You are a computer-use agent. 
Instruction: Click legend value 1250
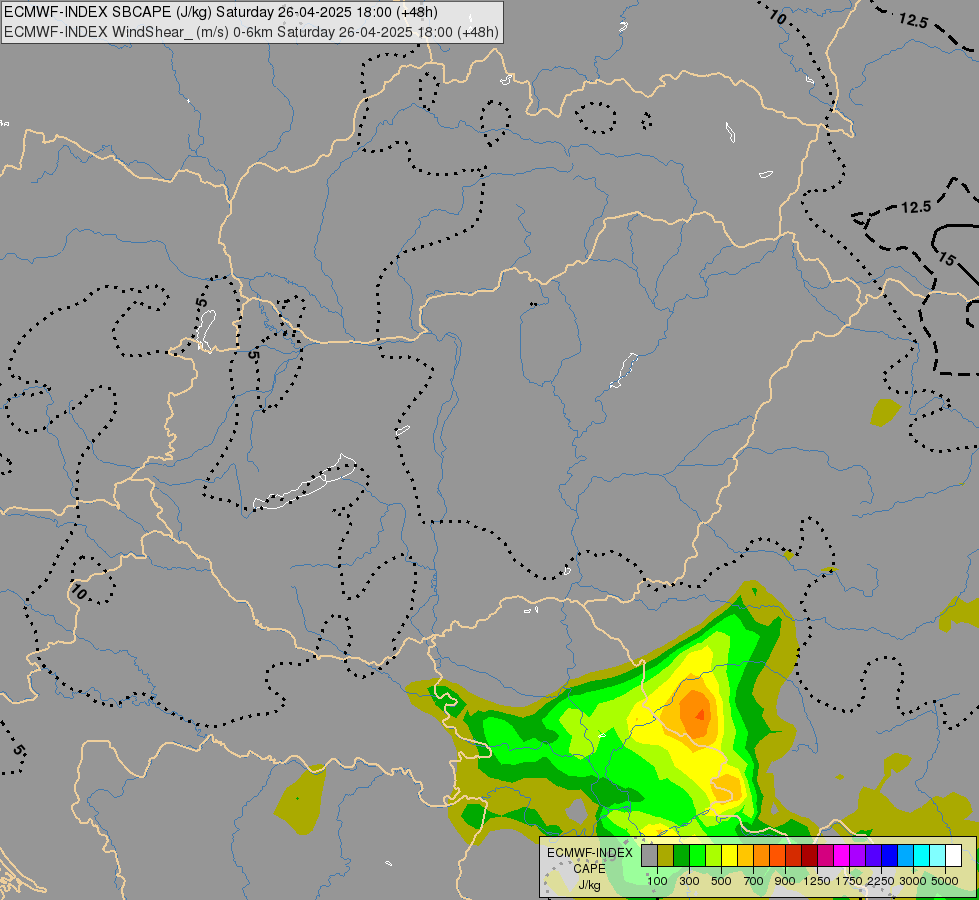pyautogui.click(x=817, y=881)
